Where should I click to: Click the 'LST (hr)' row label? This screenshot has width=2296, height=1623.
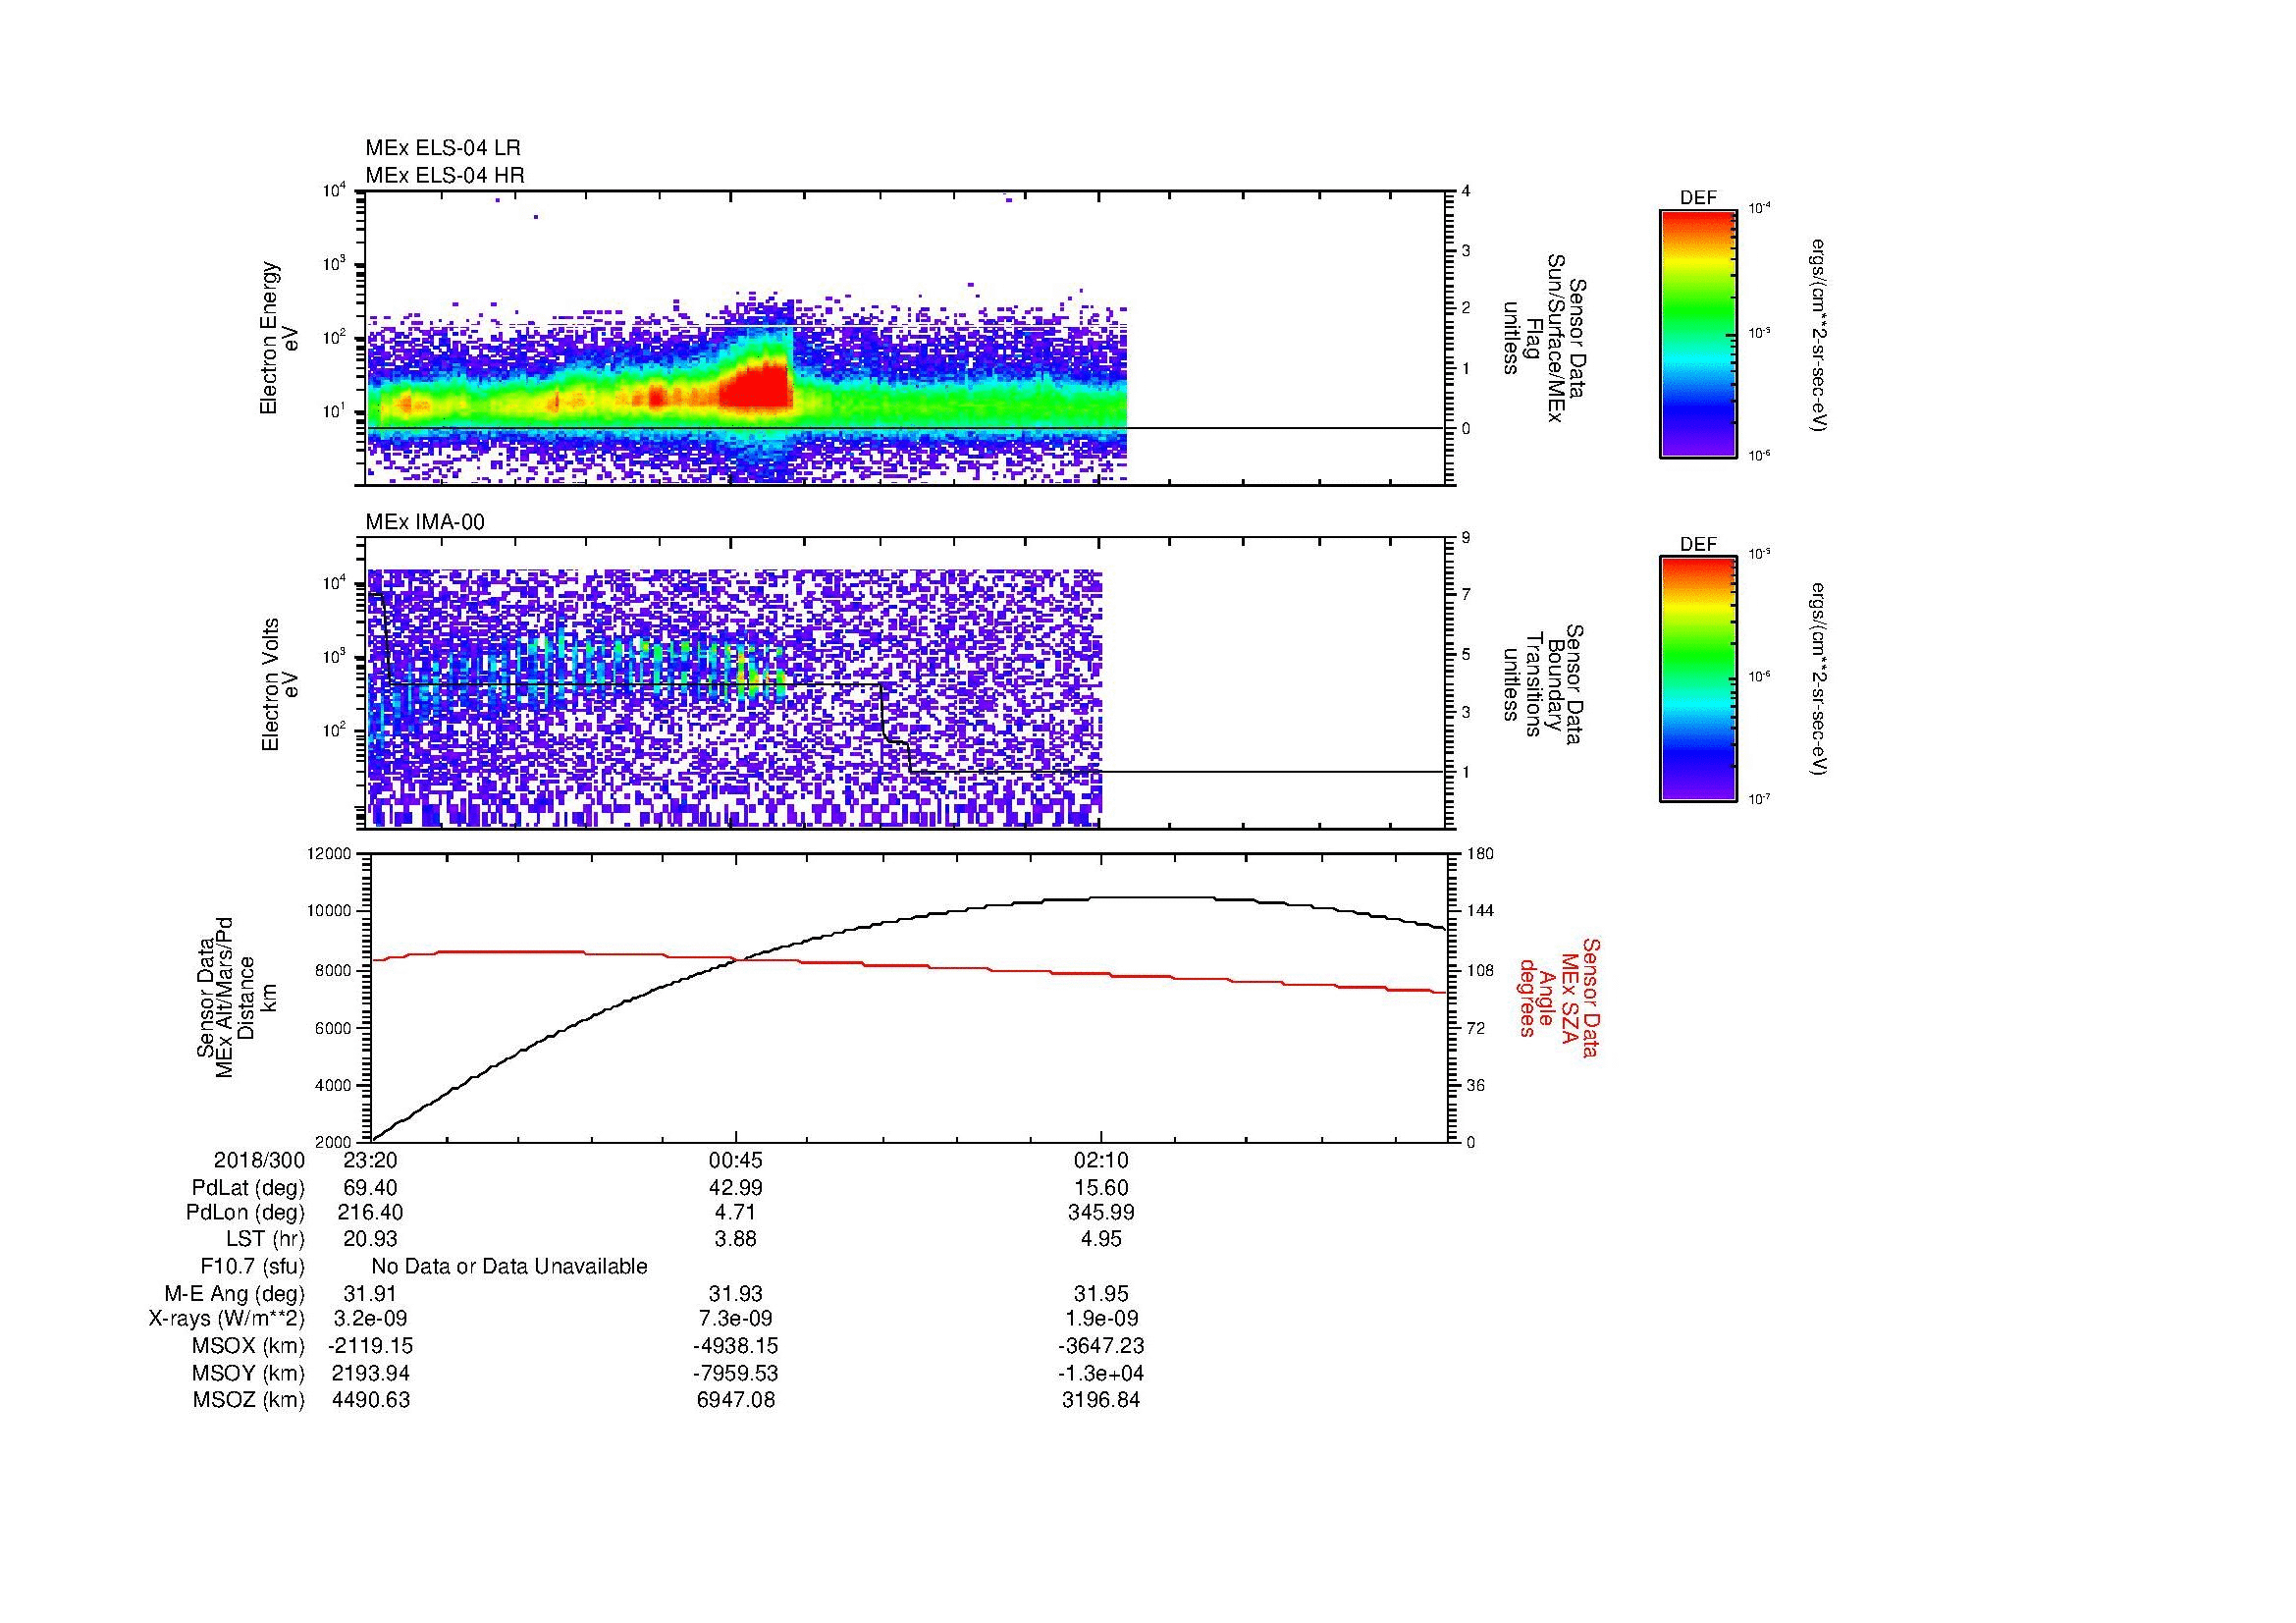click(x=265, y=1239)
